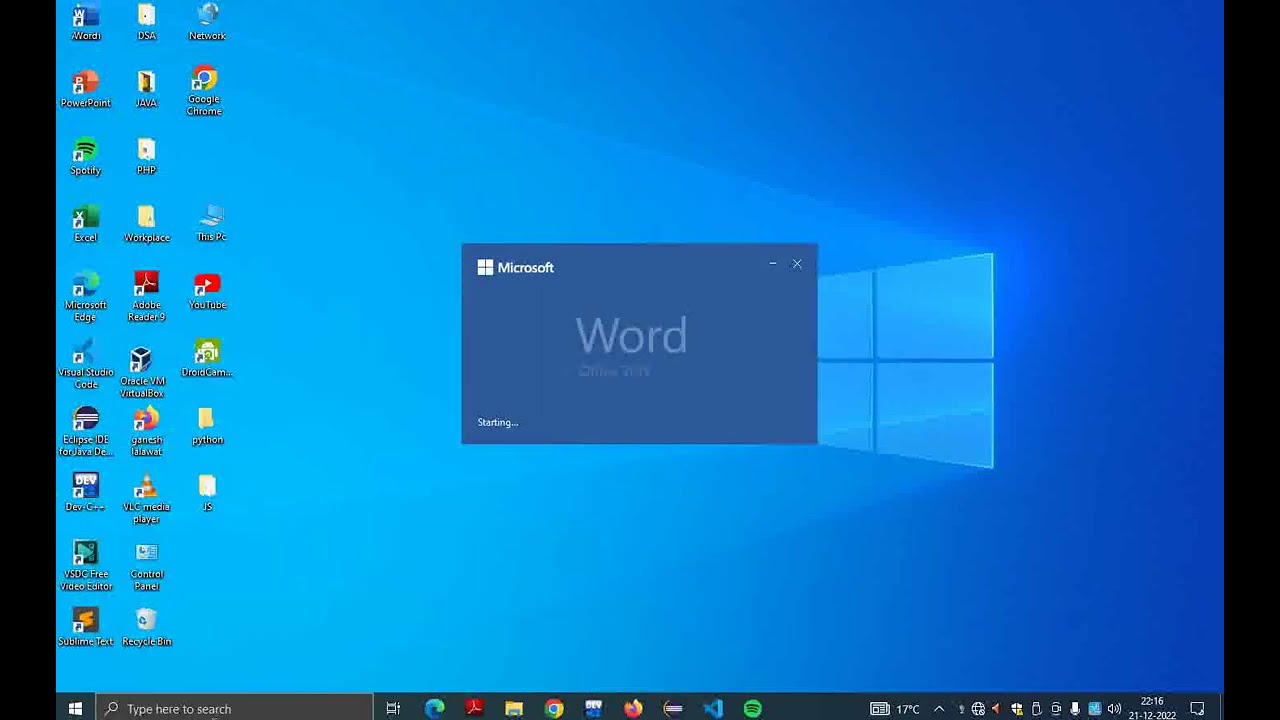1280x720 pixels.
Task: Open Spotify from the taskbar
Action: tap(753, 708)
